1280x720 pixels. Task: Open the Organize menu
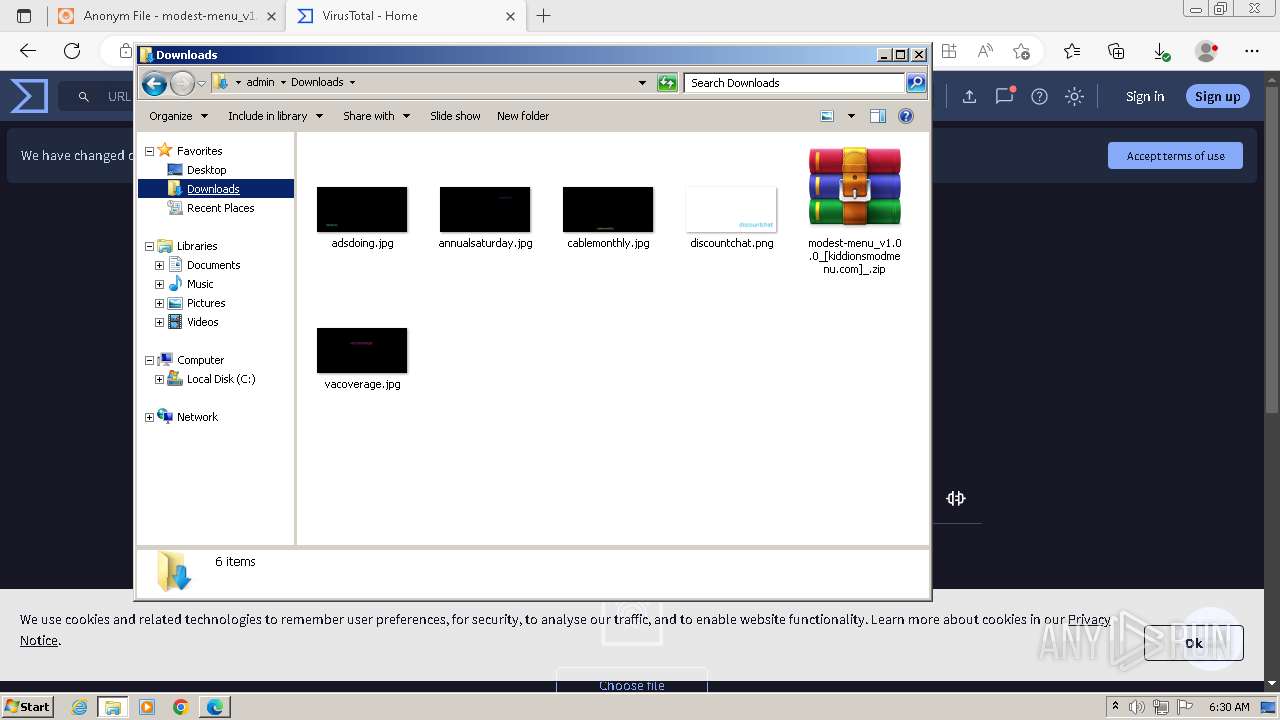click(178, 116)
